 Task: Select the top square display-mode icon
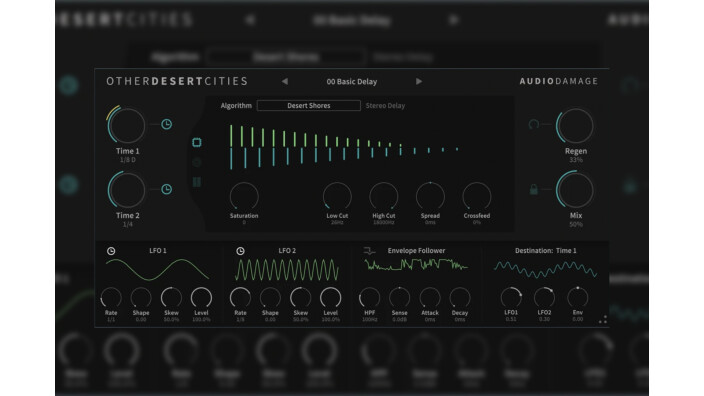pos(197,142)
